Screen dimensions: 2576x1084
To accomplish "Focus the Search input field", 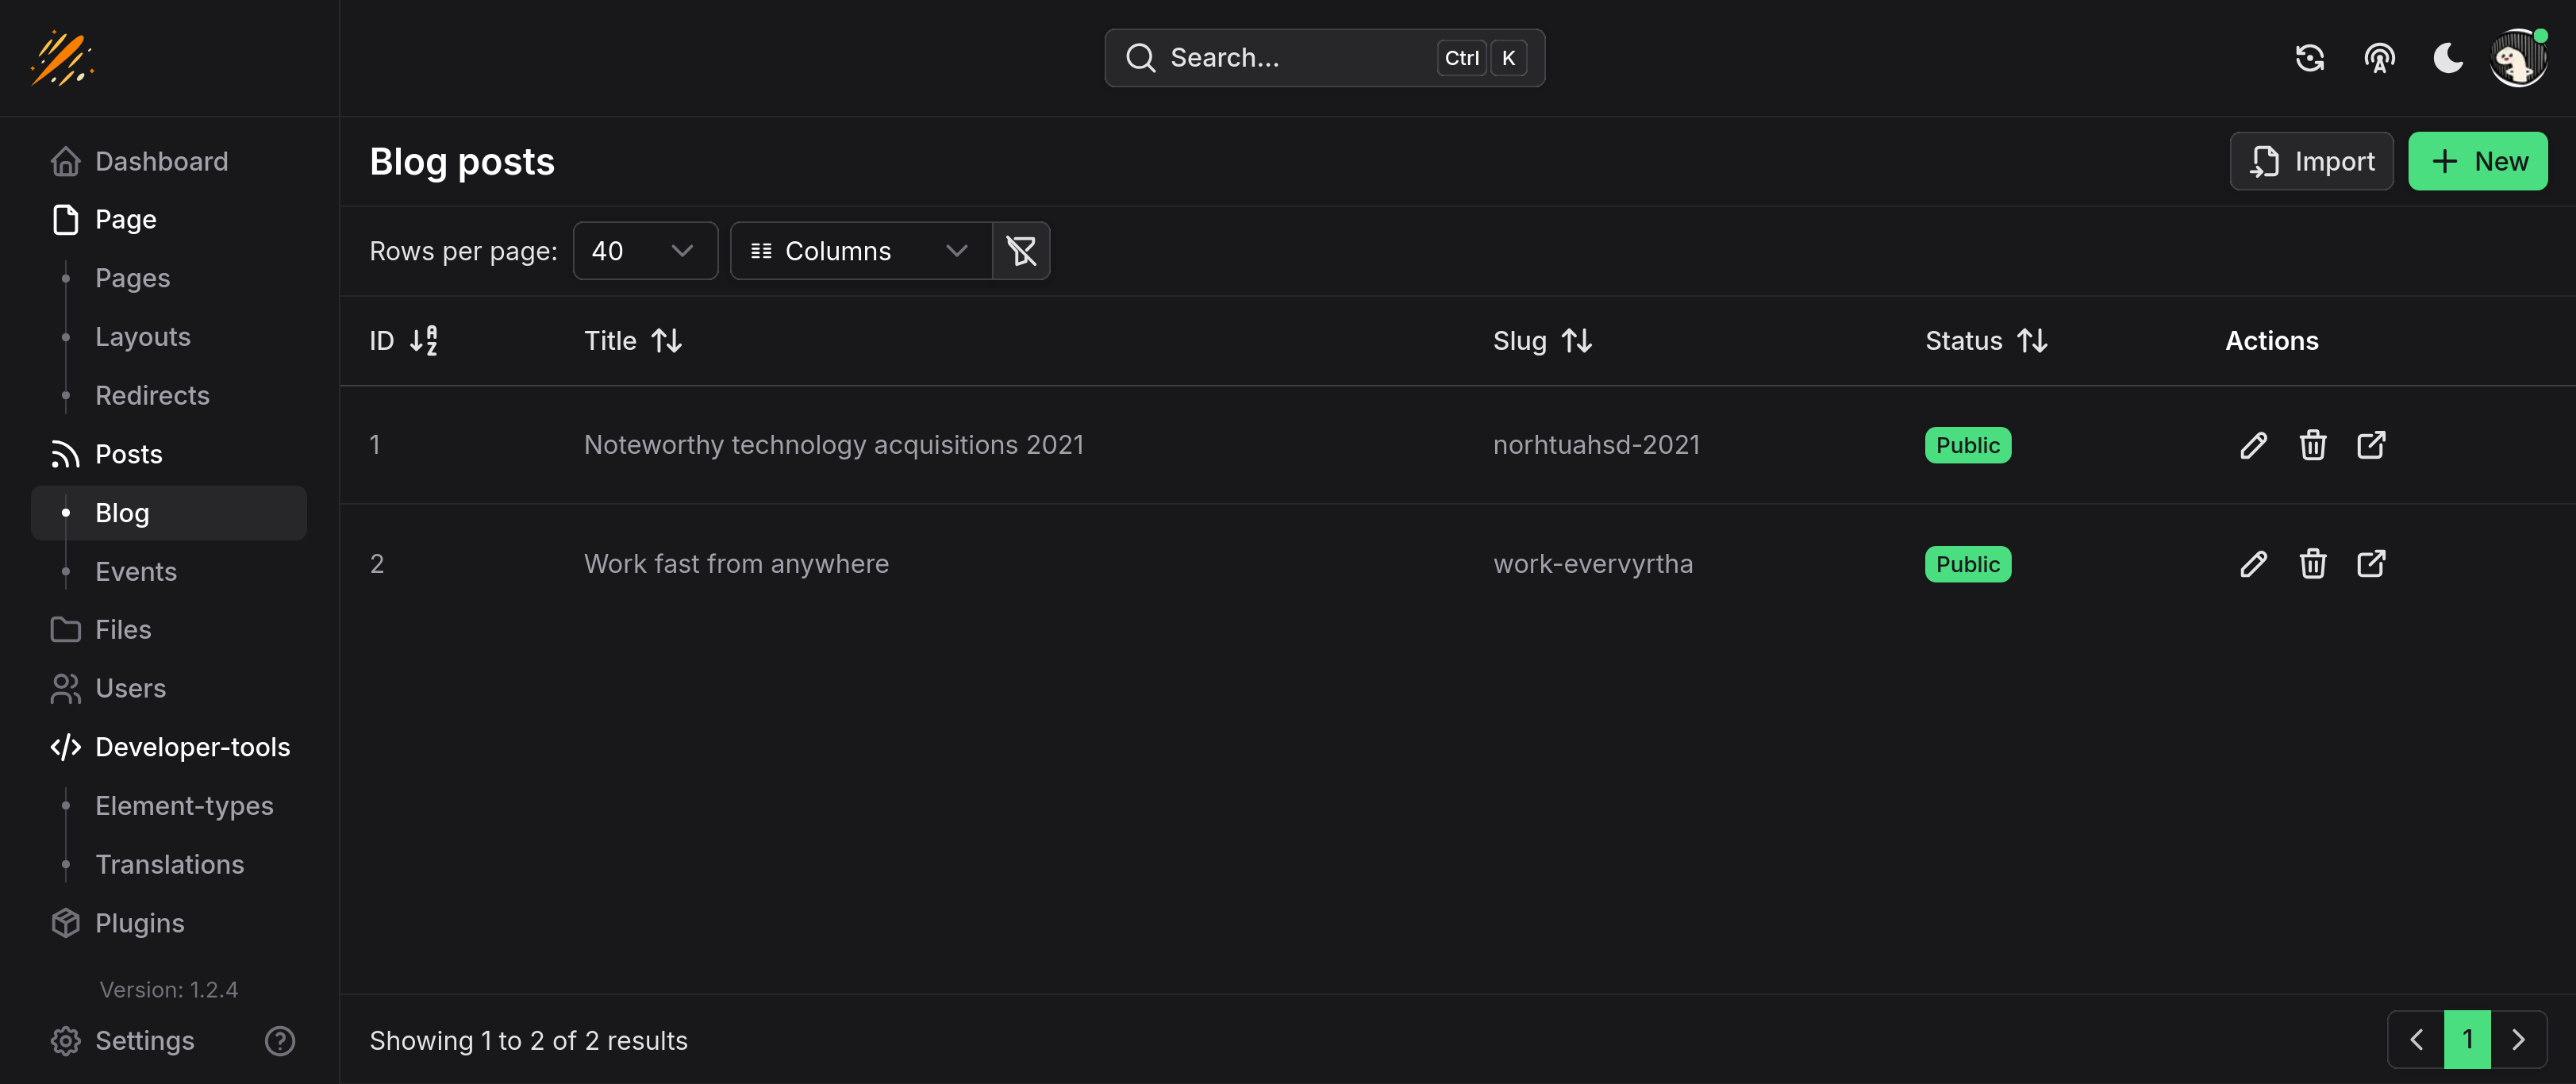I will tap(1300, 58).
